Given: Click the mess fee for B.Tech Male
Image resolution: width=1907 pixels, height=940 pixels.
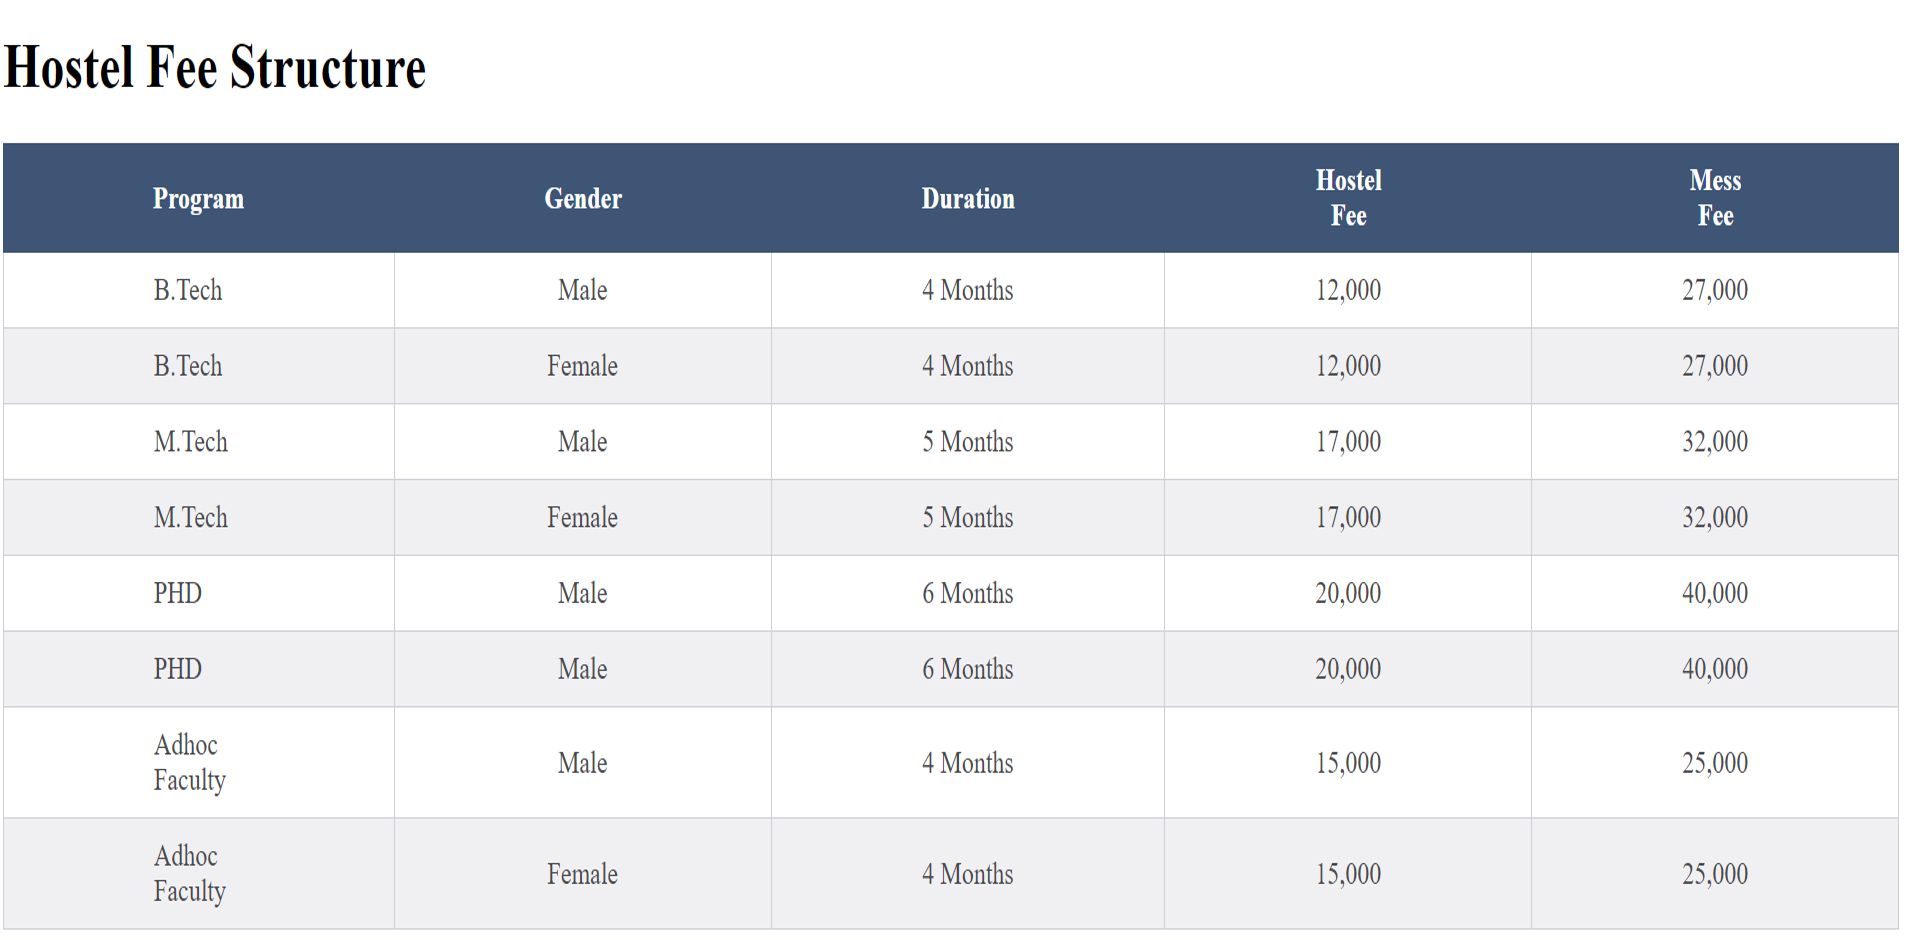Looking at the screenshot, I should pyautogui.click(x=1715, y=290).
